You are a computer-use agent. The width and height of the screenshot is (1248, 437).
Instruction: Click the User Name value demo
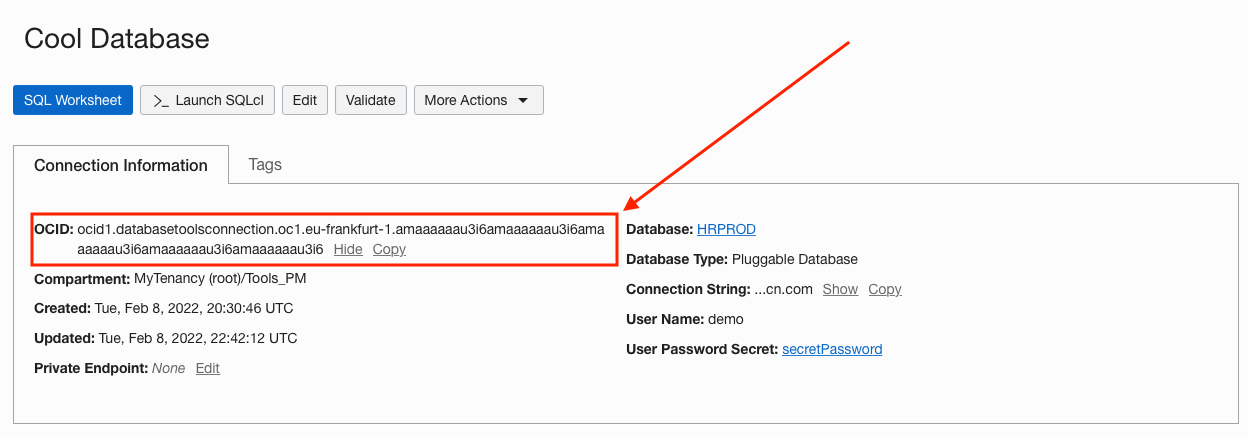coord(724,319)
